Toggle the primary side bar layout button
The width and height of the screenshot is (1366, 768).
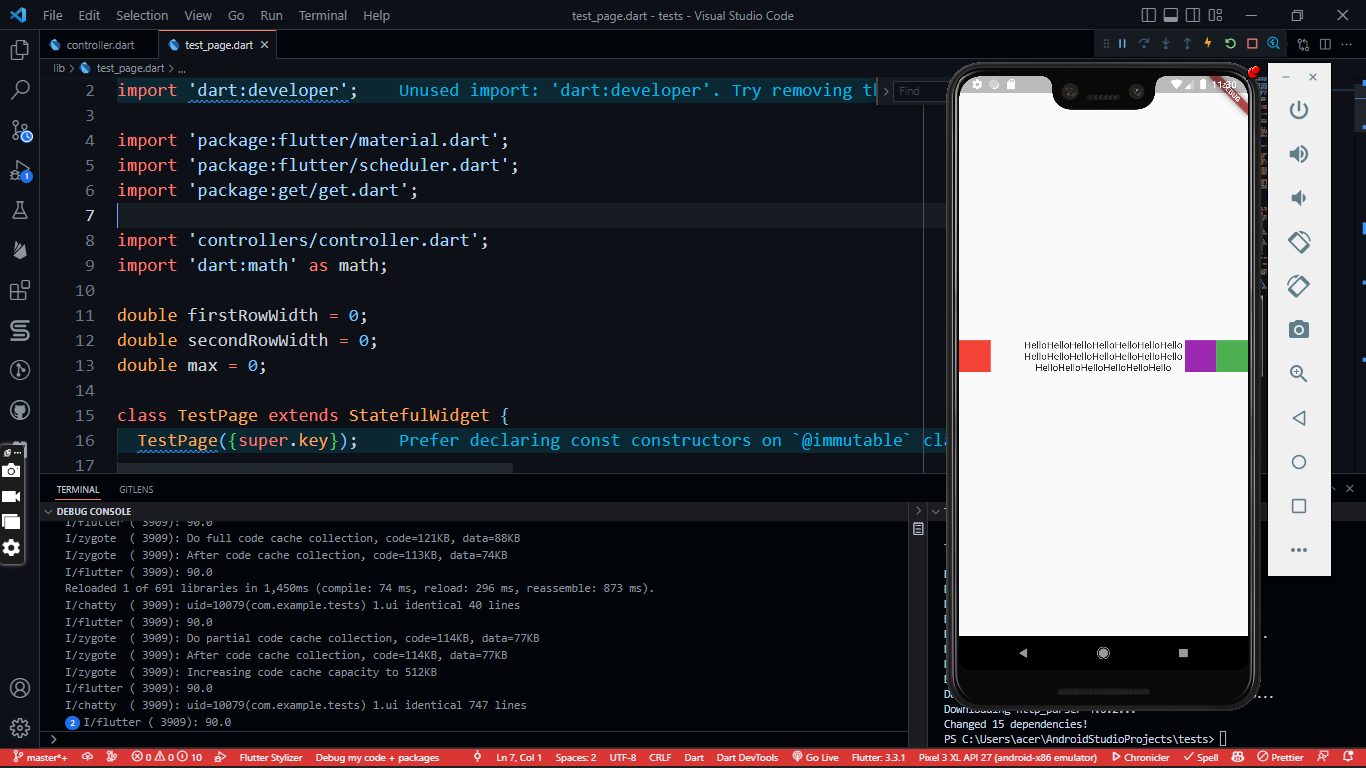pos(1148,15)
